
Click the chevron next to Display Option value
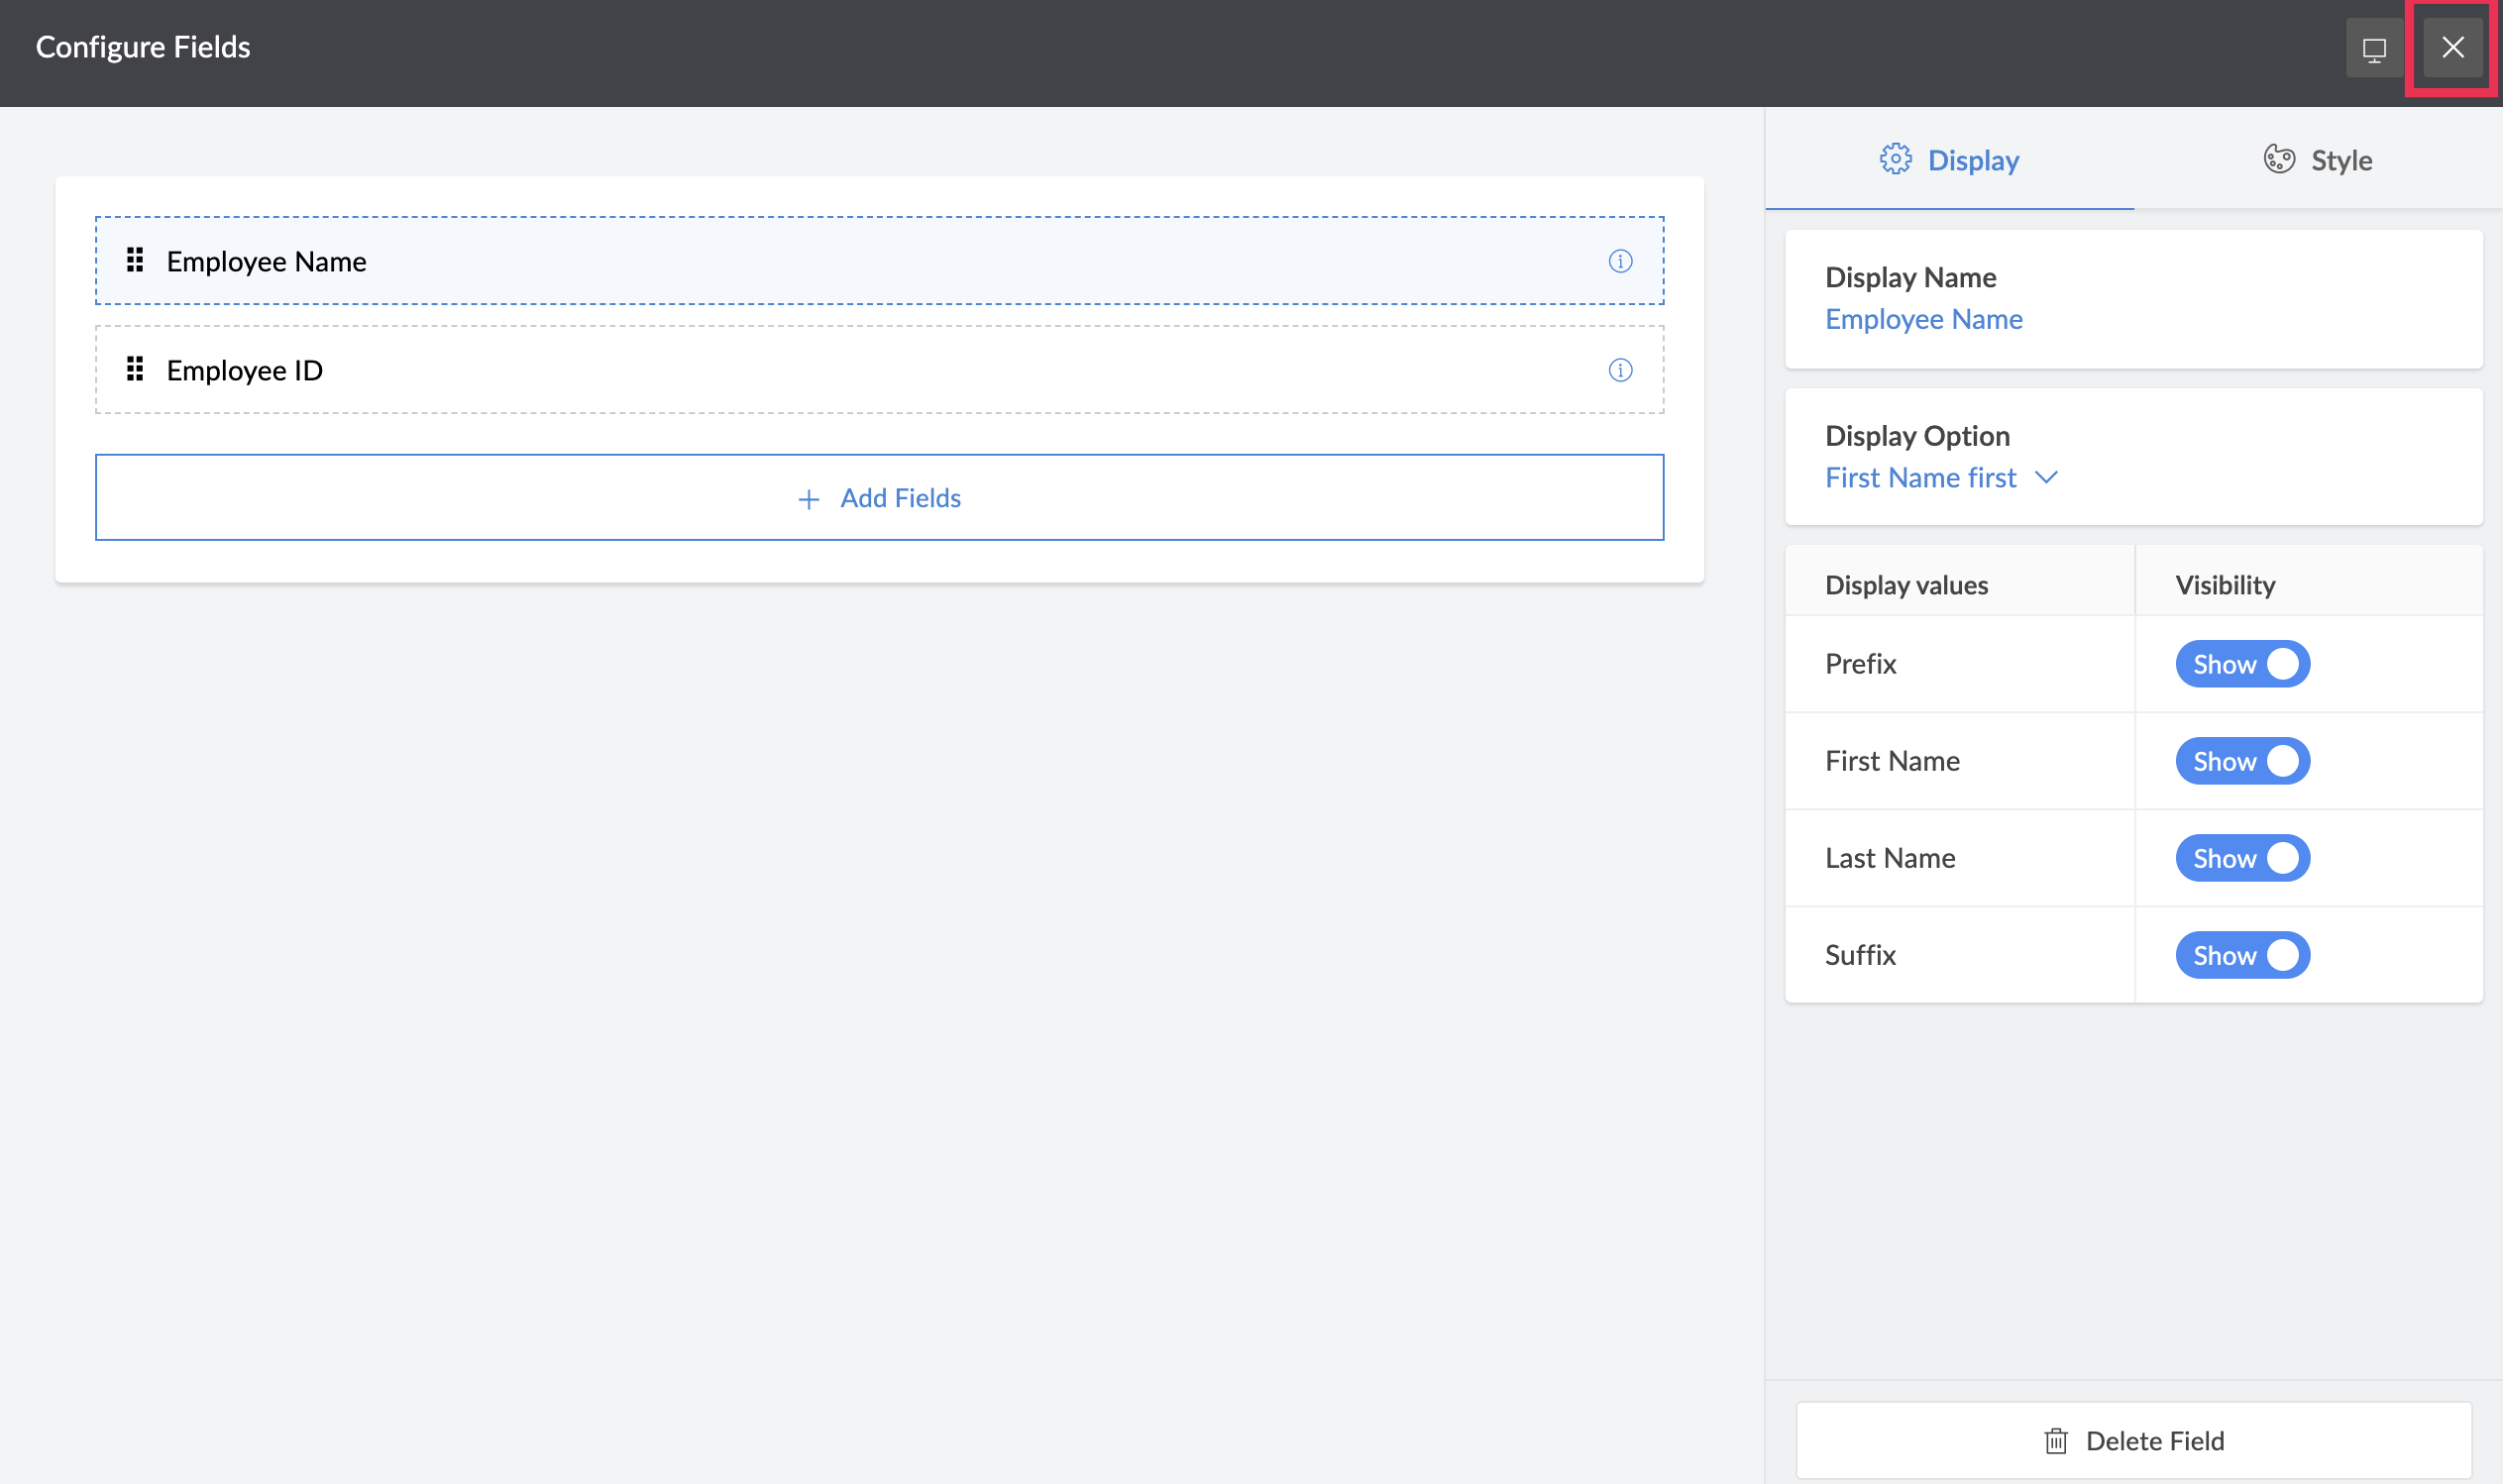(2046, 478)
